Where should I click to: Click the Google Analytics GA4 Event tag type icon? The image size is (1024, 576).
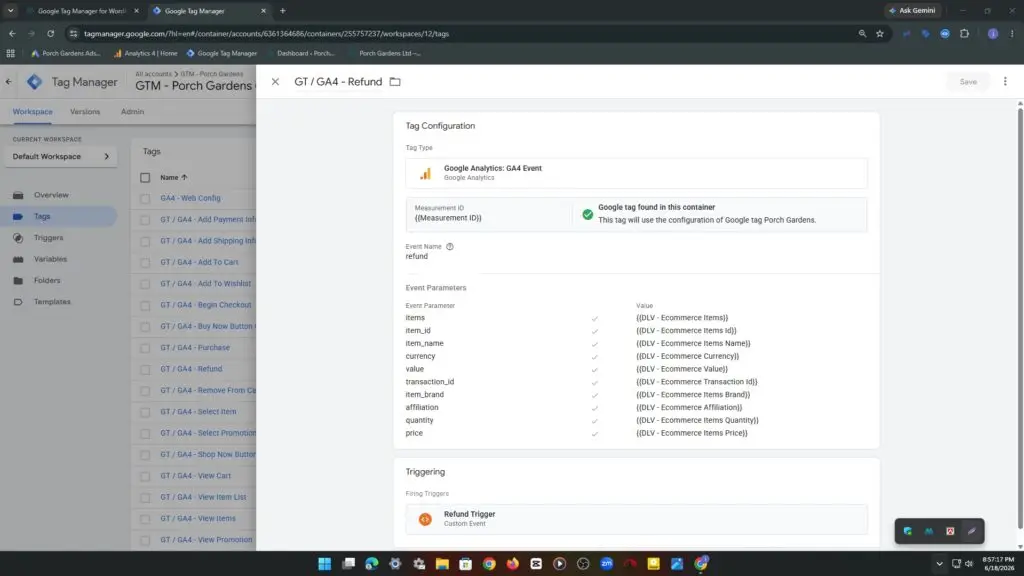(x=425, y=173)
